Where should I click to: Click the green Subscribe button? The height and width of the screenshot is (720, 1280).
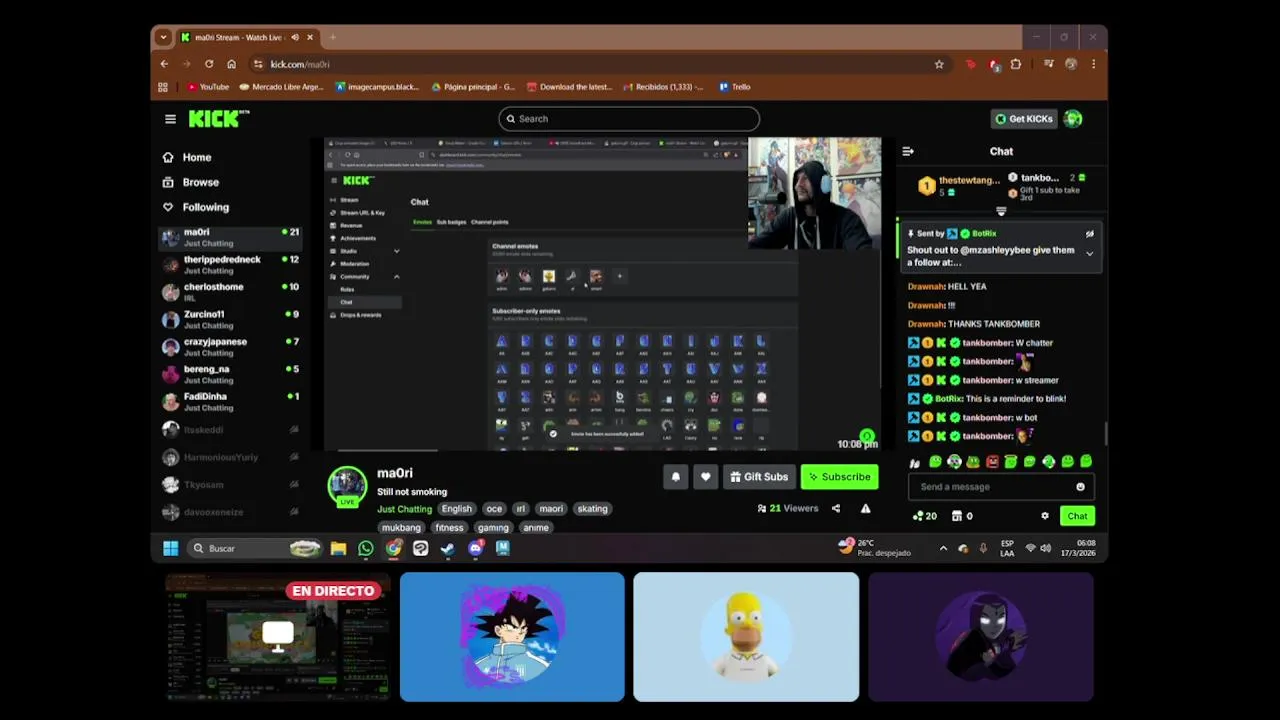tap(839, 477)
